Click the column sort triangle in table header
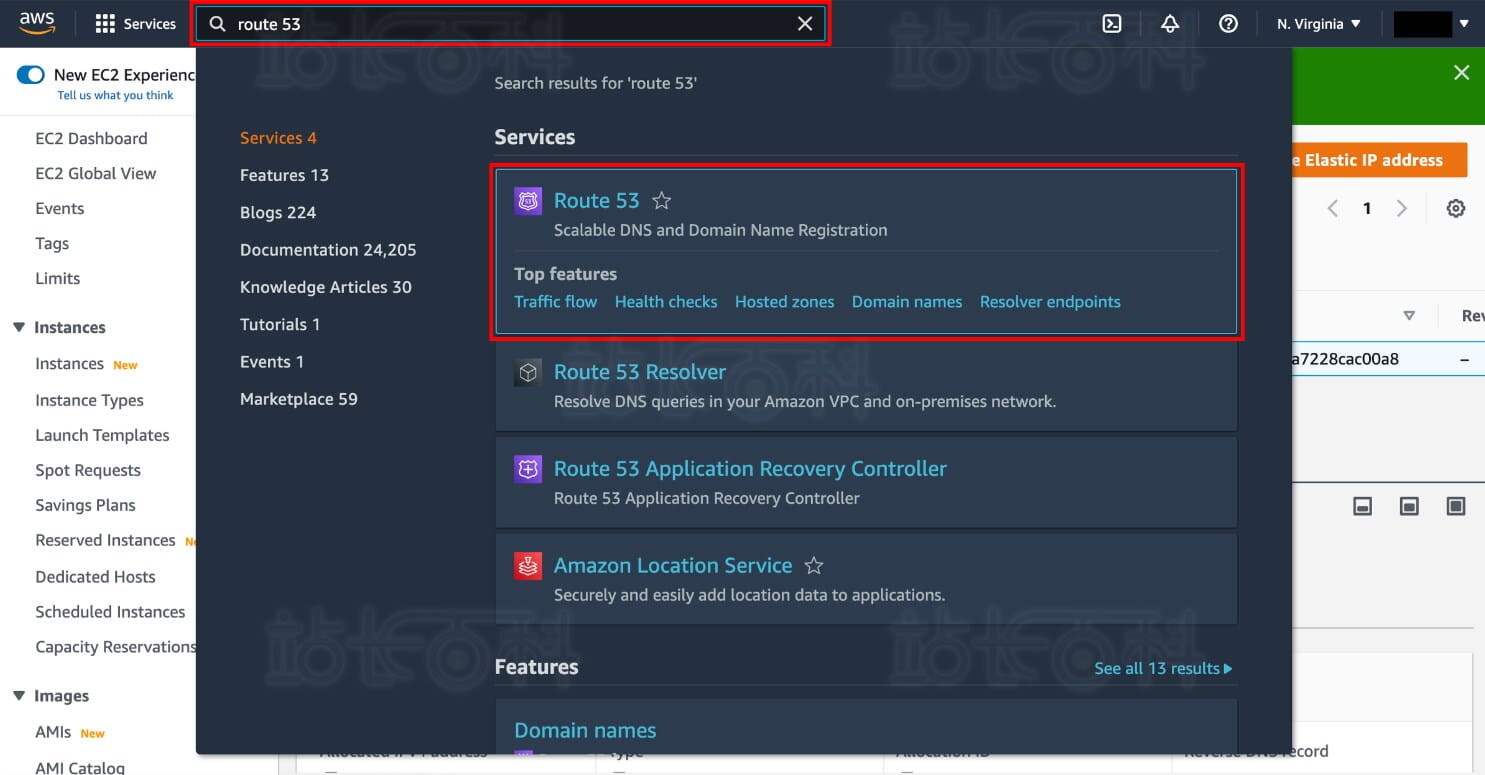 click(1409, 316)
